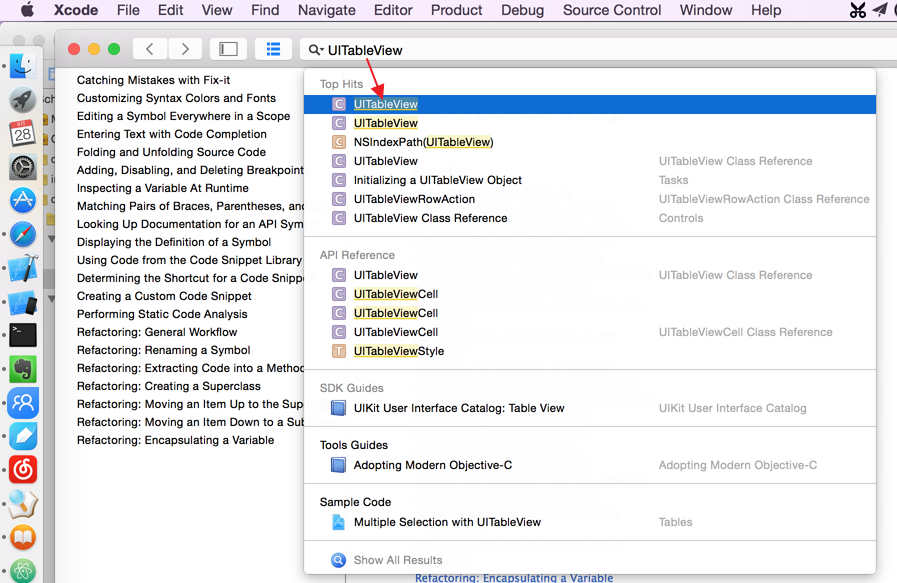Screen dimensions: 897x583
Task: Open Evernote elephant in the Dock
Action: (x=23, y=369)
